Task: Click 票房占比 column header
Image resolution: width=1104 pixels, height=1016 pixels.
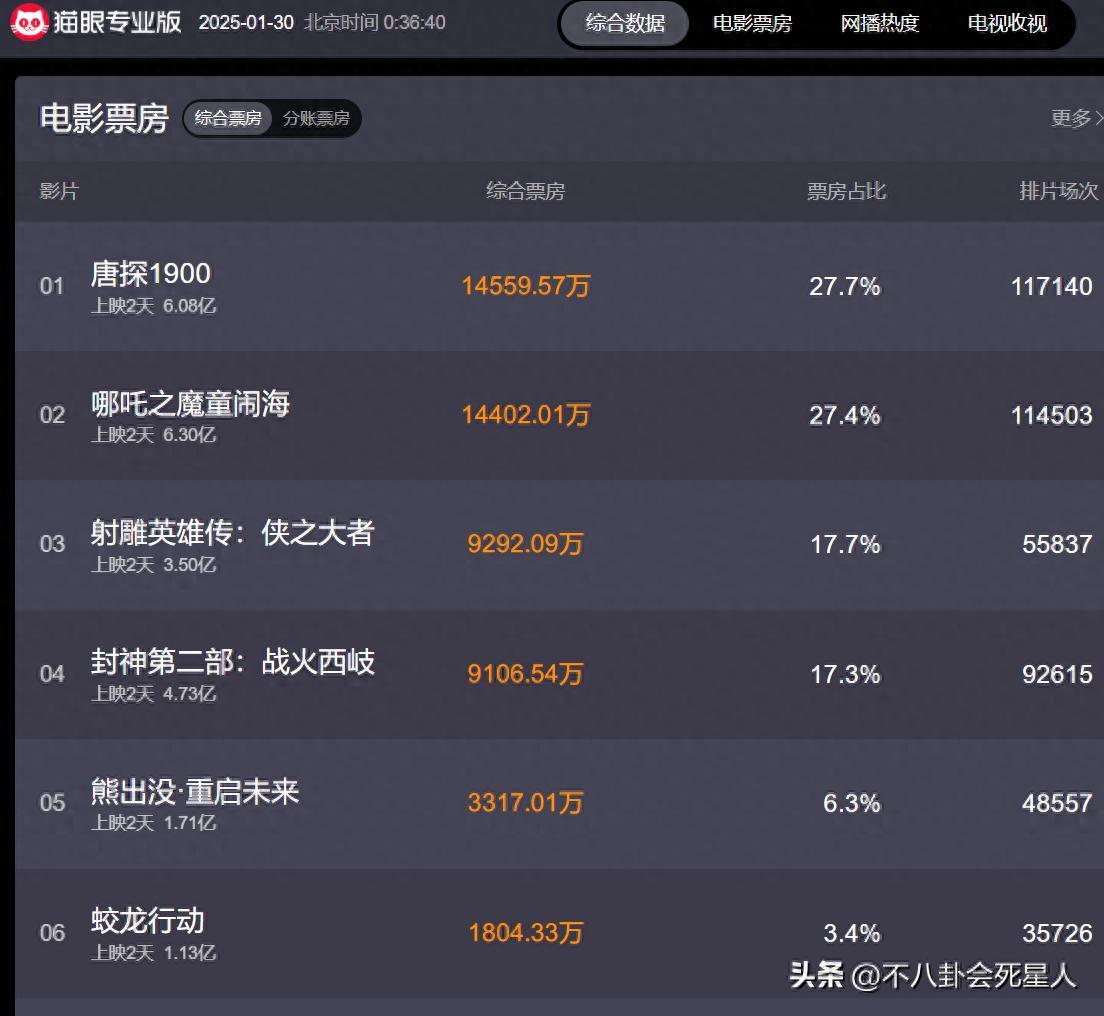Action: (x=846, y=192)
